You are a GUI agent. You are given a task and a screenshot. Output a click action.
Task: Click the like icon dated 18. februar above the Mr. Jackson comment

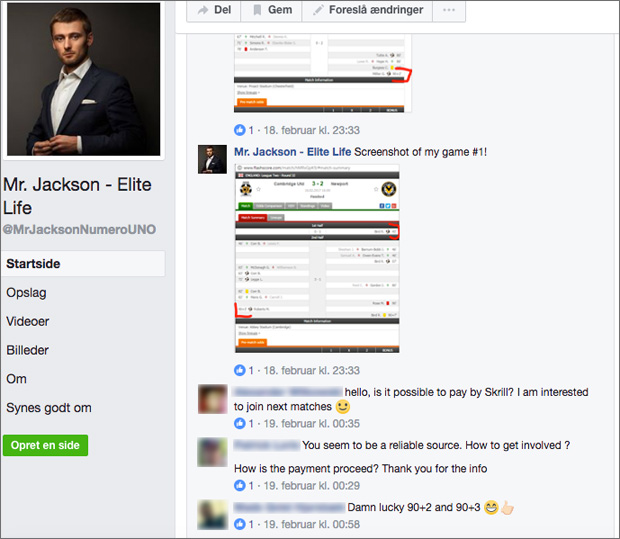(x=240, y=130)
